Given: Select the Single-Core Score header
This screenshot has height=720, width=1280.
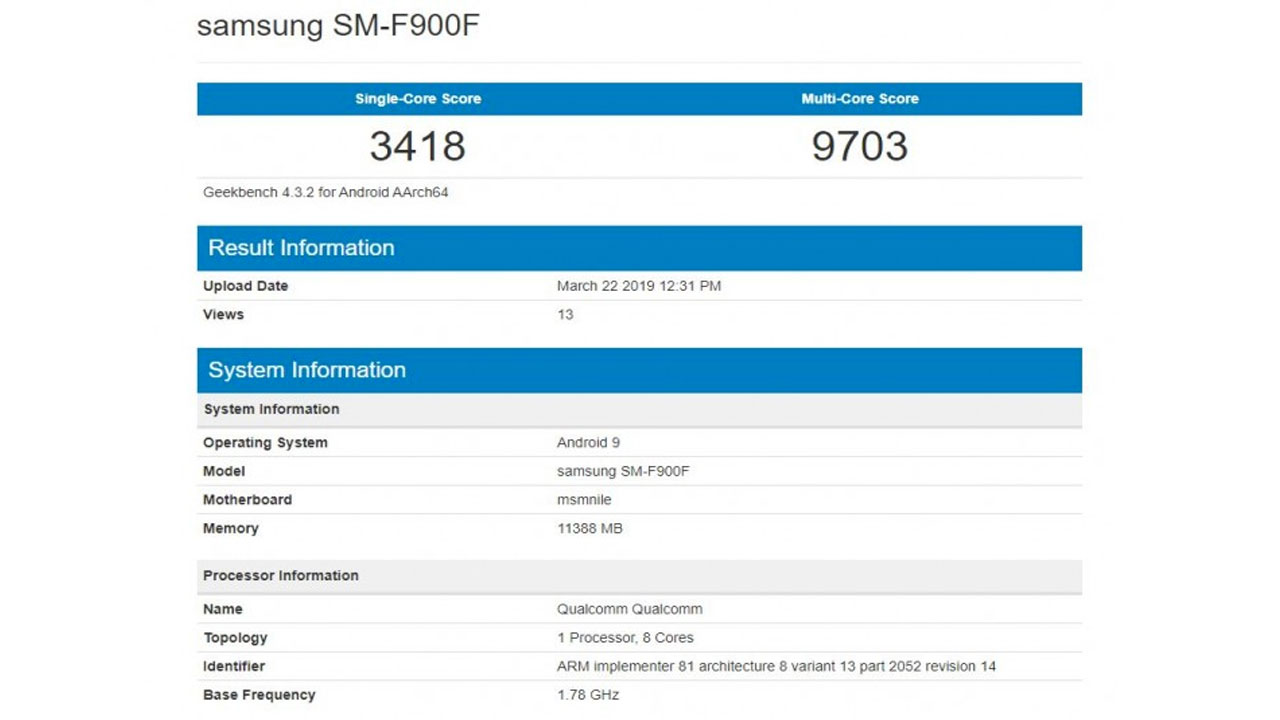Looking at the screenshot, I should click(x=418, y=99).
